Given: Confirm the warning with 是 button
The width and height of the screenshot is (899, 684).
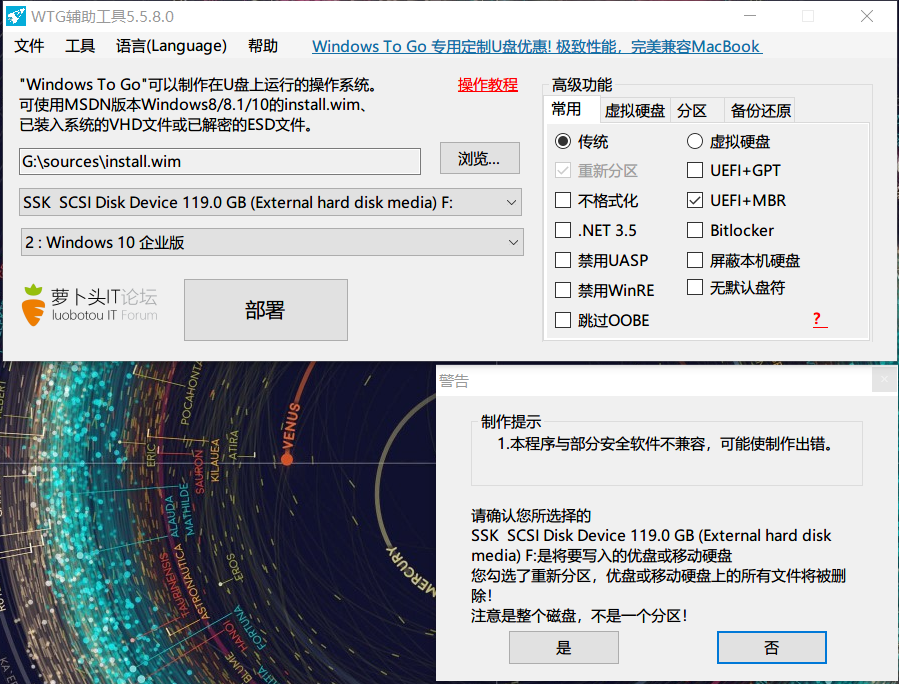Looking at the screenshot, I should pos(564,647).
